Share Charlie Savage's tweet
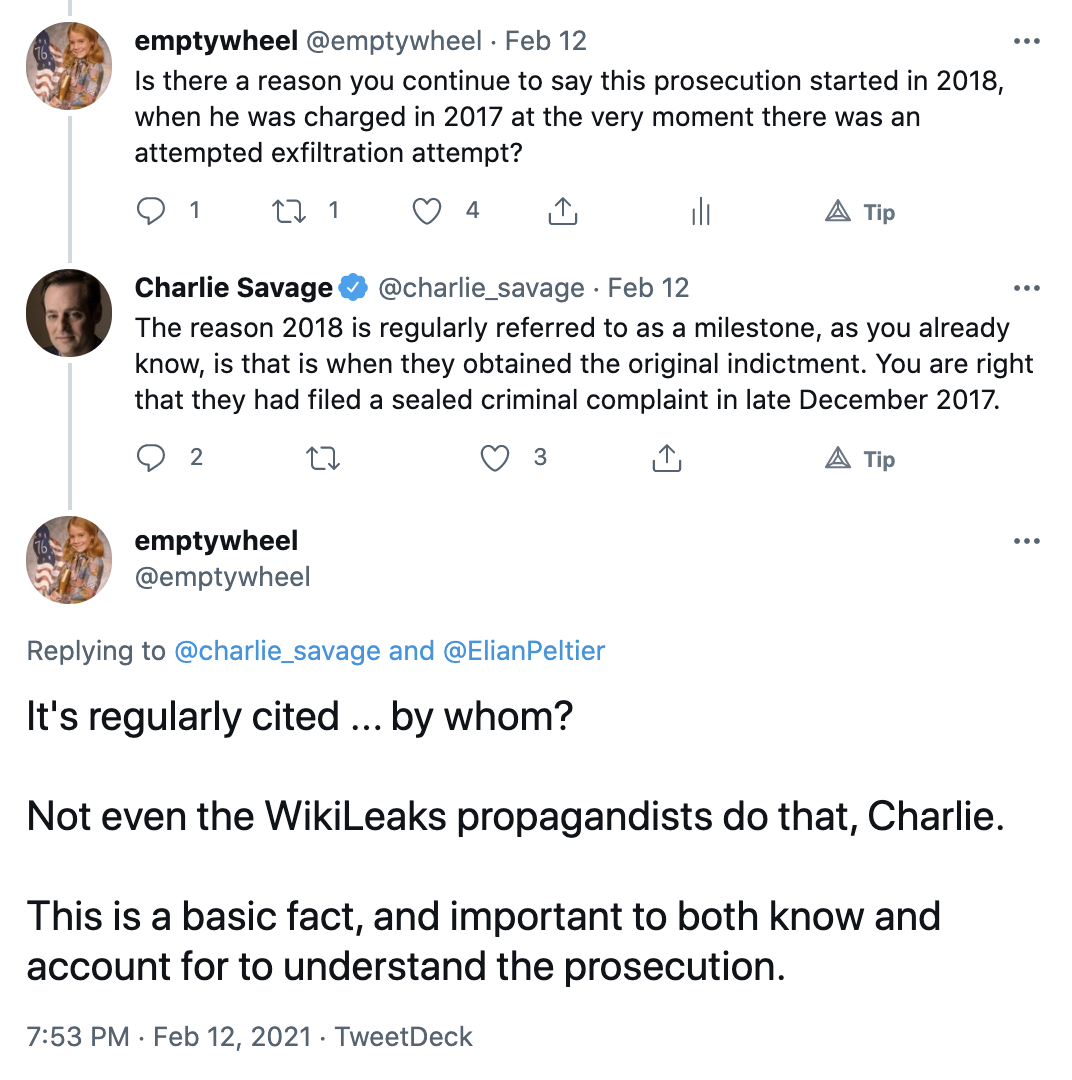 (x=666, y=457)
